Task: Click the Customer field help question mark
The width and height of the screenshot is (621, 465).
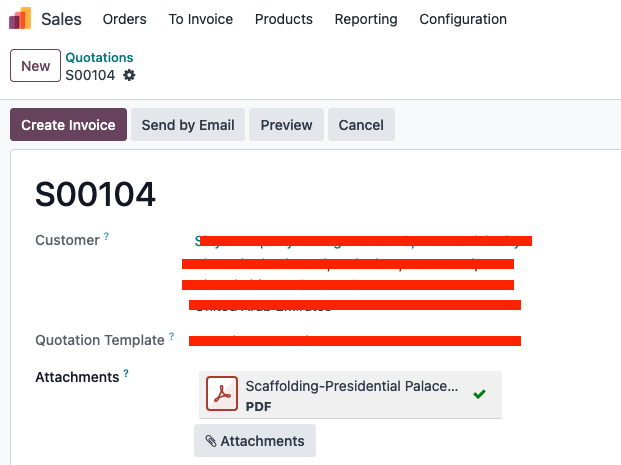Action: coord(107,237)
